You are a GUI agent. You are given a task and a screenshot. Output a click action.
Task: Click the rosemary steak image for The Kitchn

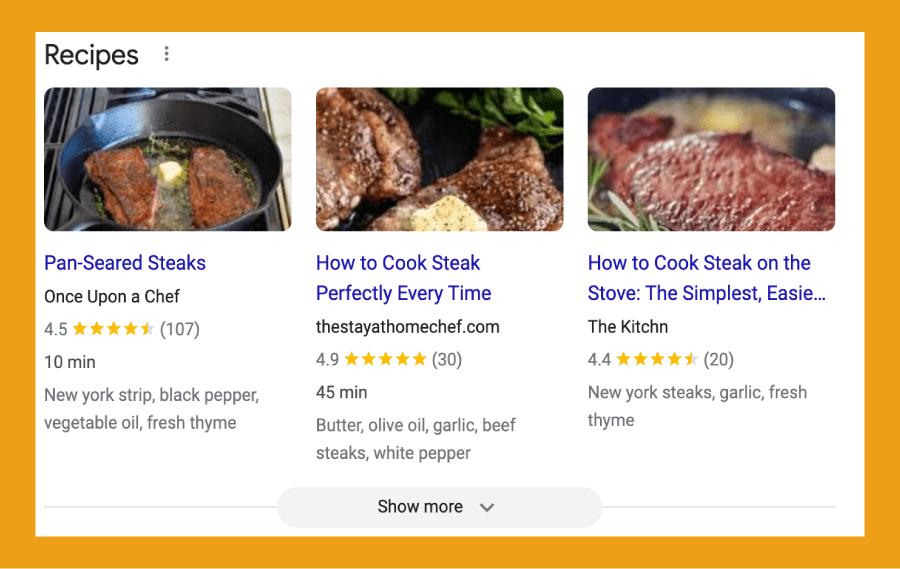[711, 160]
